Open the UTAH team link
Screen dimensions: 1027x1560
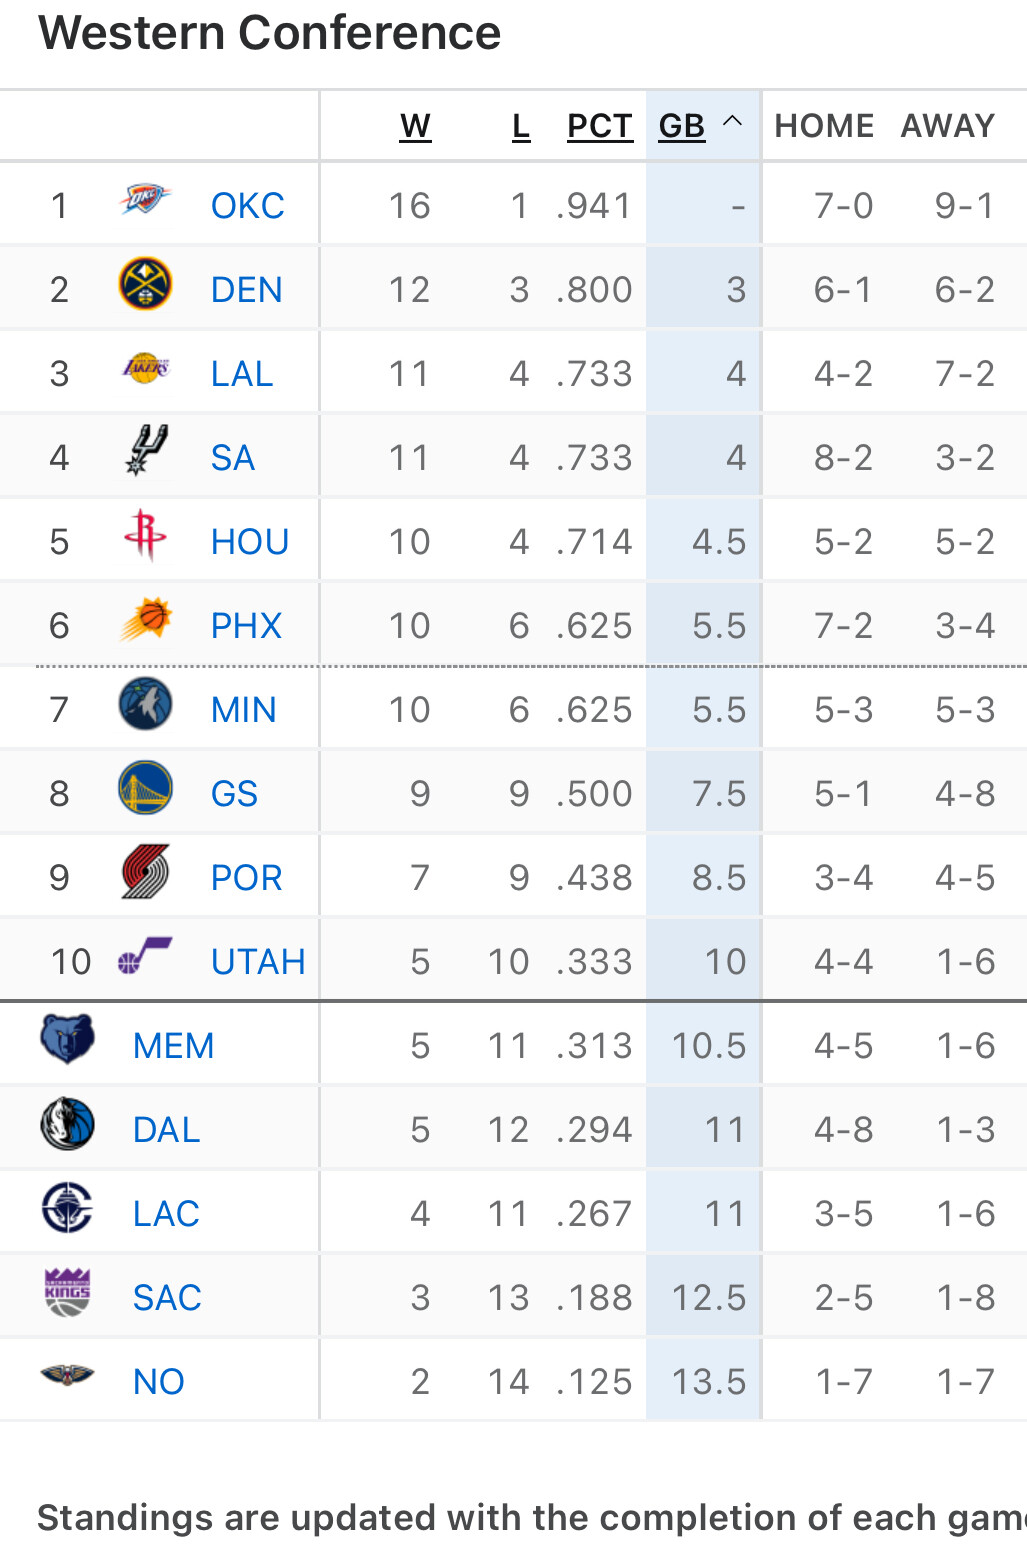tap(258, 962)
